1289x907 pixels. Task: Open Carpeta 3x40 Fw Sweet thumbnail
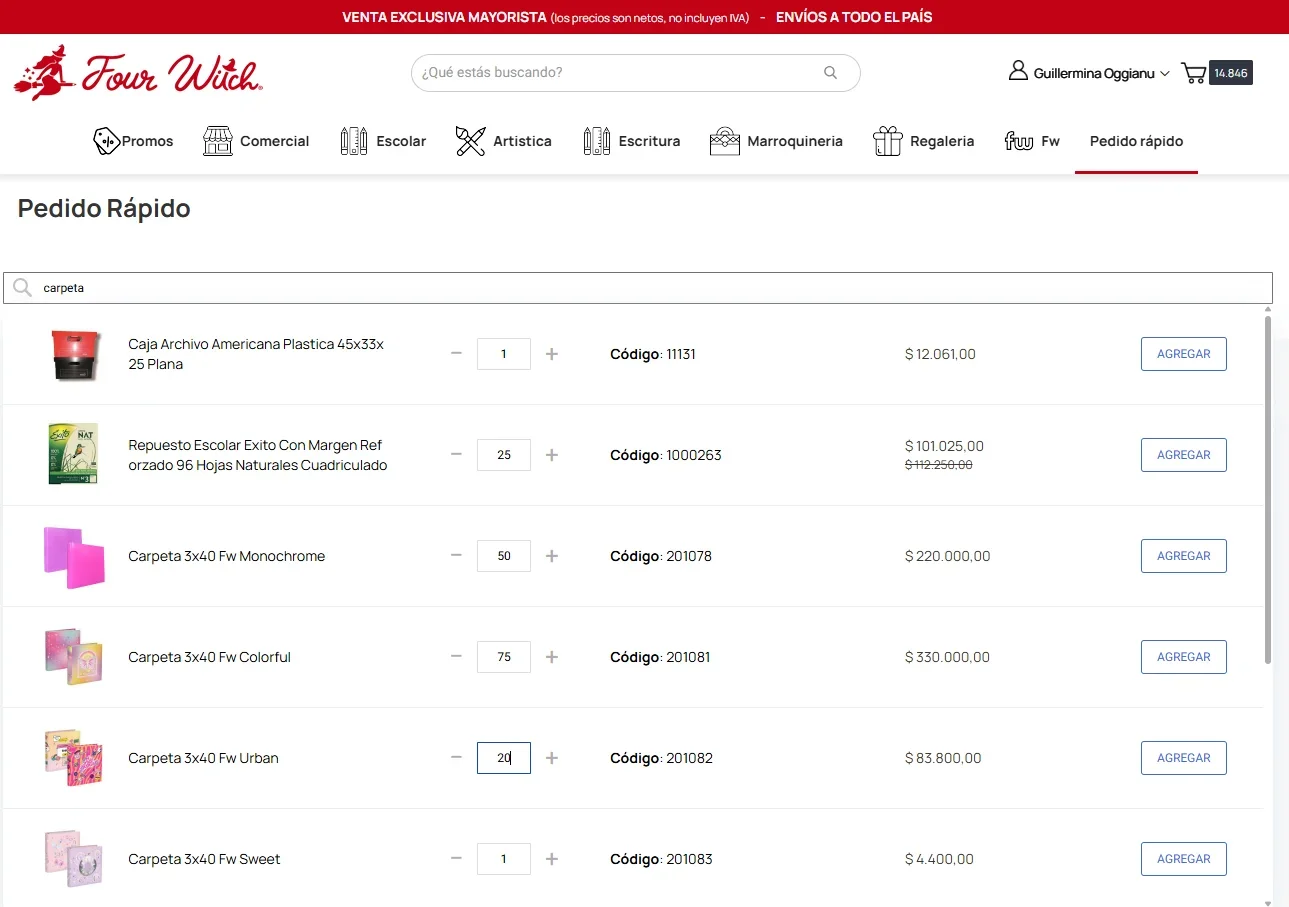click(74, 859)
